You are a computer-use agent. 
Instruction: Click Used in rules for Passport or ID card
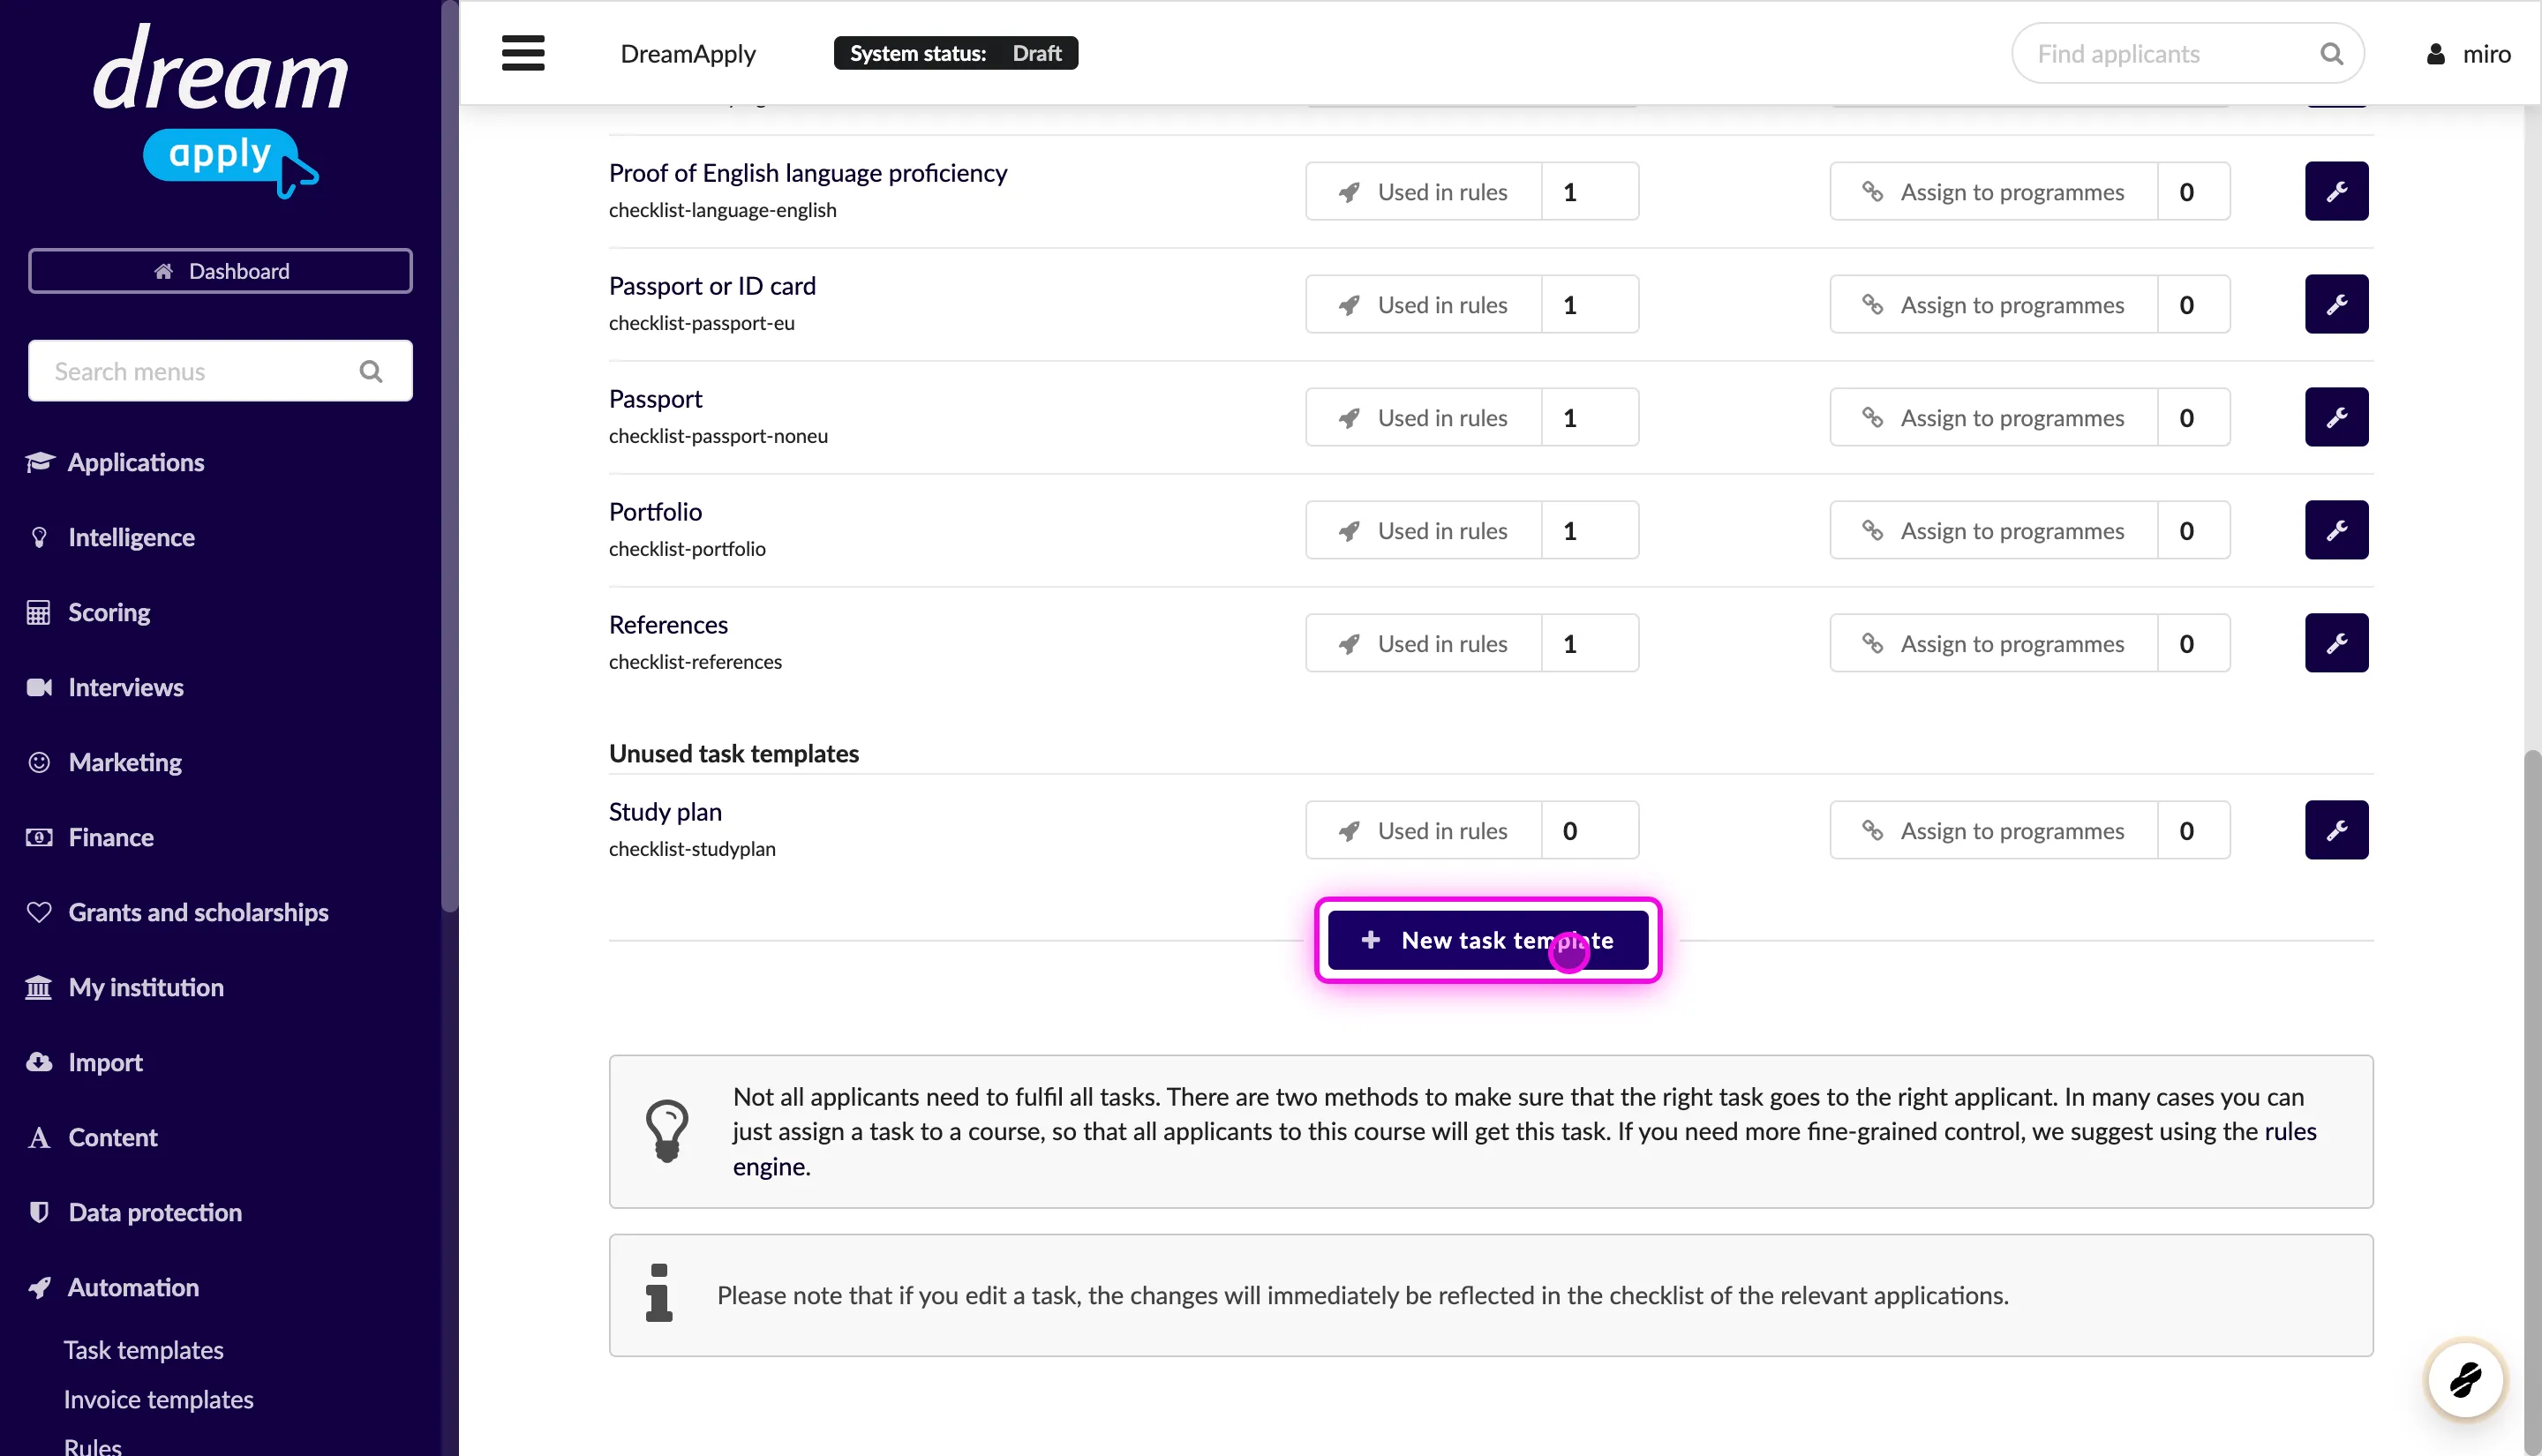[1472, 304]
